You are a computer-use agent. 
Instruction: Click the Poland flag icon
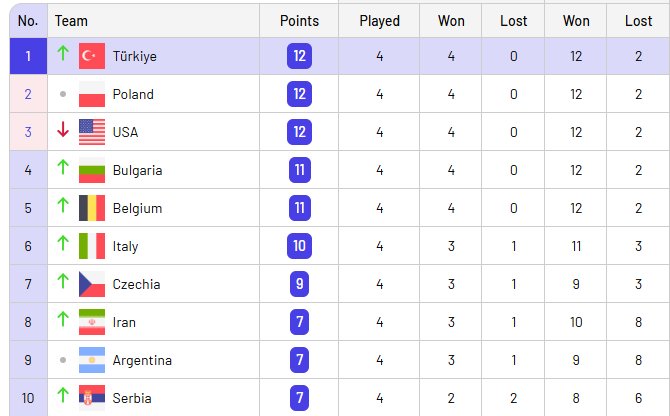pyautogui.click(x=92, y=94)
